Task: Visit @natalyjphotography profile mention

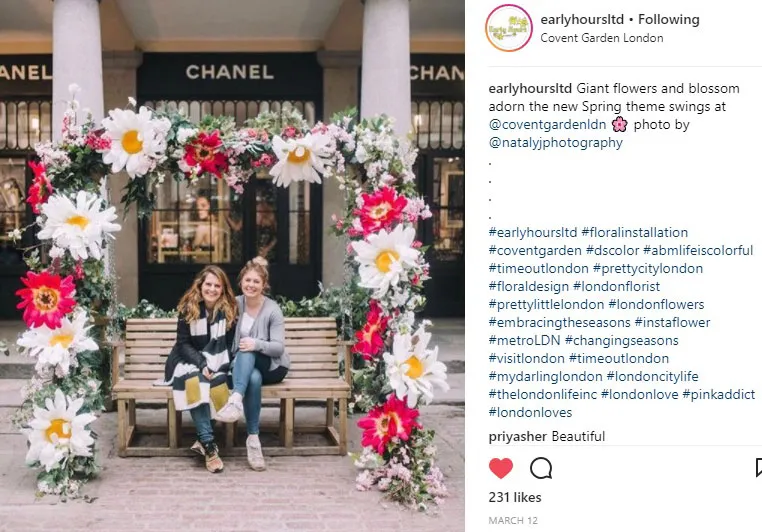Action: (x=555, y=143)
